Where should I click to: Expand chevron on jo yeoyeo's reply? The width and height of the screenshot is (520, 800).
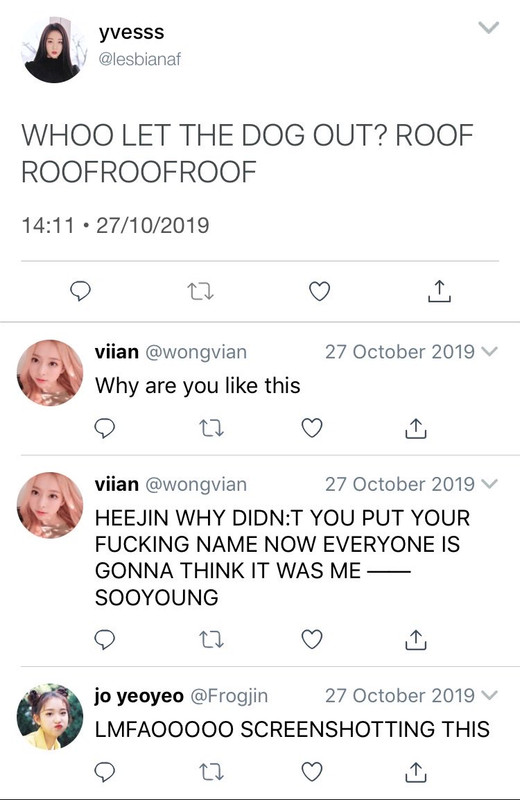[489, 695]
